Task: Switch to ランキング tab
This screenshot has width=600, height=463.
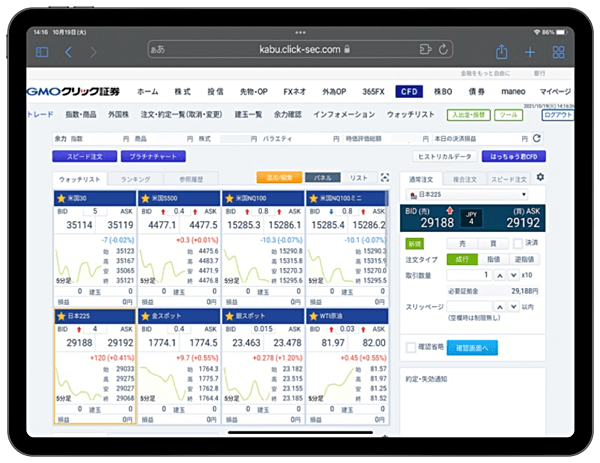Action: (x=135, y=179)
